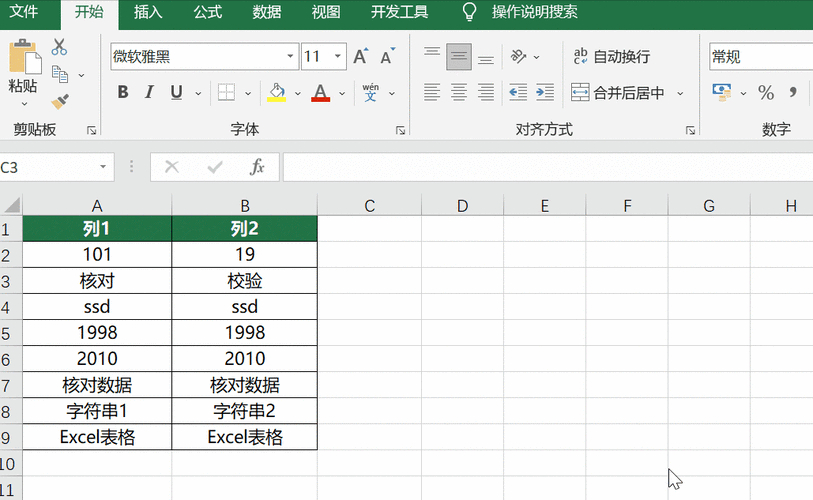Click the Cut scissors icon

59,47
